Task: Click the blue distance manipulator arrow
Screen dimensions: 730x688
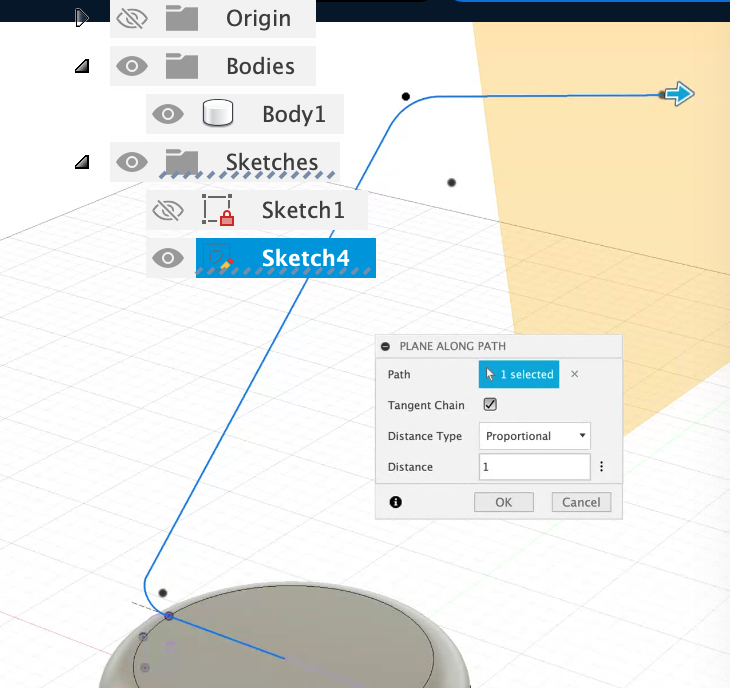Action: click(x=679, y=94)
